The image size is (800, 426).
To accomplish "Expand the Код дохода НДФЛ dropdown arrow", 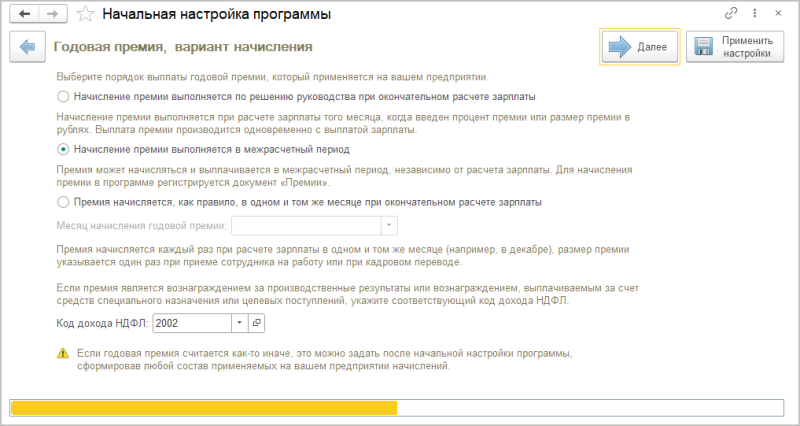I will (239, 323).
